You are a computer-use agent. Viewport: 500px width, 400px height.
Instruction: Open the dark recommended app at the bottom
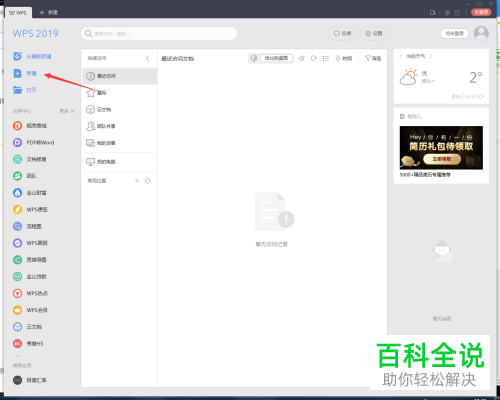[x=30, y=380]
